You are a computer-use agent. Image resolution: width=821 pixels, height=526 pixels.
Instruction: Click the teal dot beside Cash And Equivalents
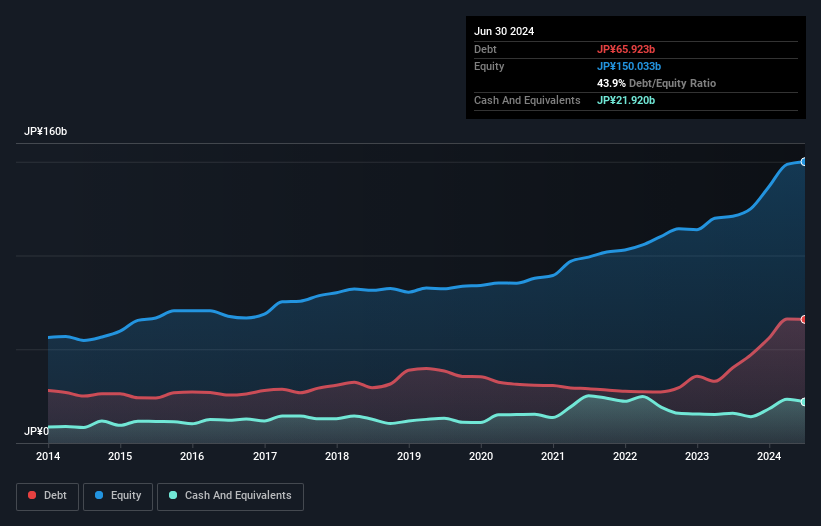coord(173,496)
